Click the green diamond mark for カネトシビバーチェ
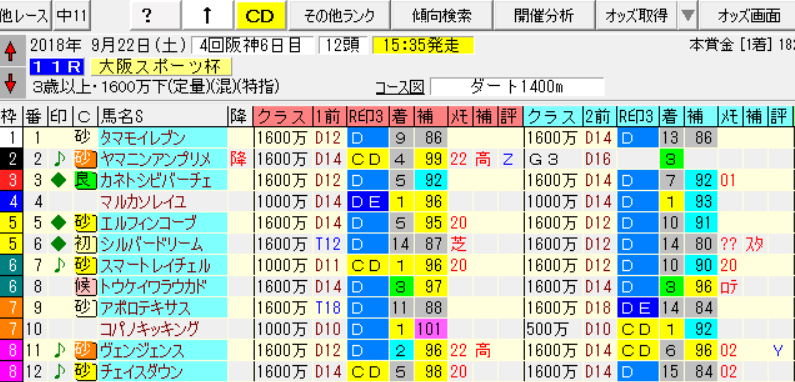 [x=59, y=181]
